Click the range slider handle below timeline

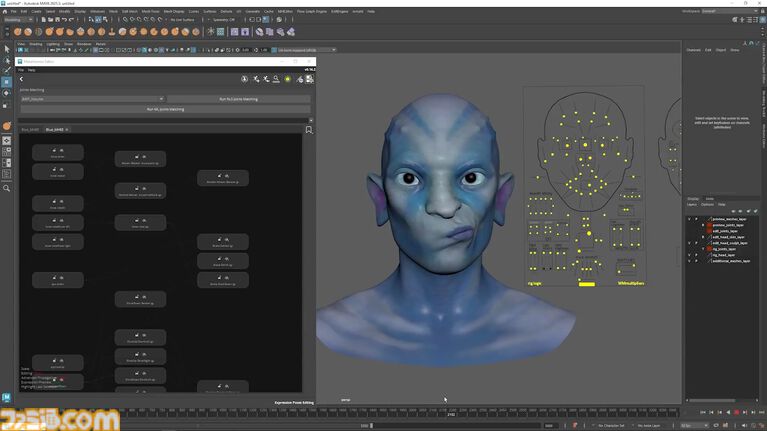tap(372, 426)
